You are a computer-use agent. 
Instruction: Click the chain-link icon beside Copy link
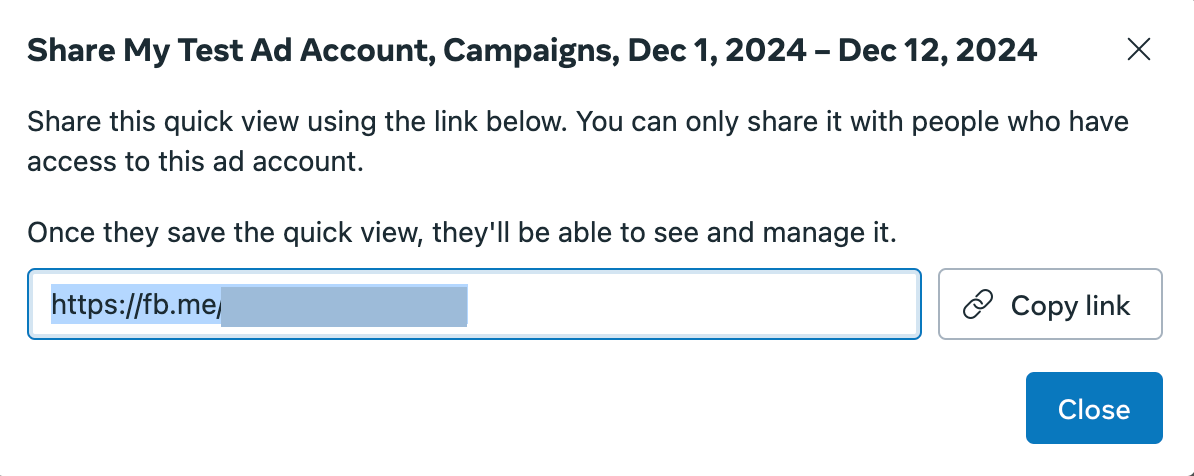coord(978,305)
